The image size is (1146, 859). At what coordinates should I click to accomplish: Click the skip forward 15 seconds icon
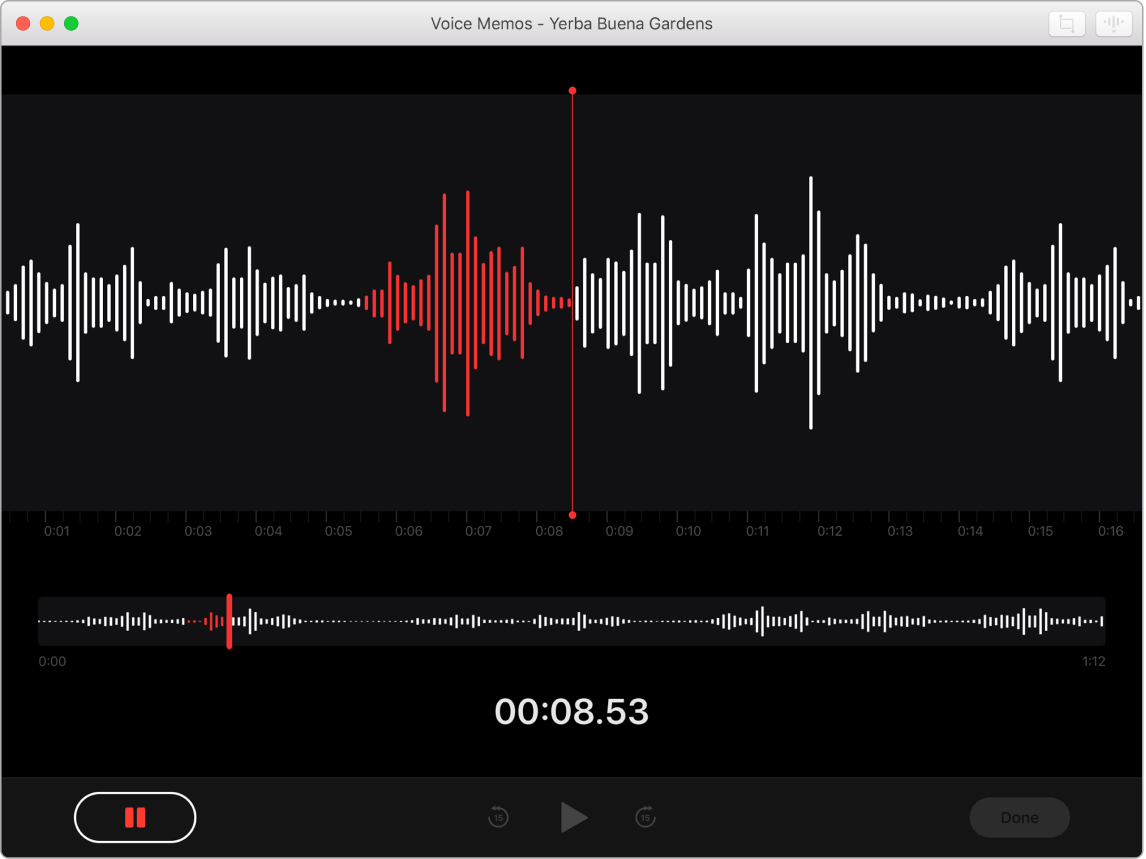tap(645, 817)
